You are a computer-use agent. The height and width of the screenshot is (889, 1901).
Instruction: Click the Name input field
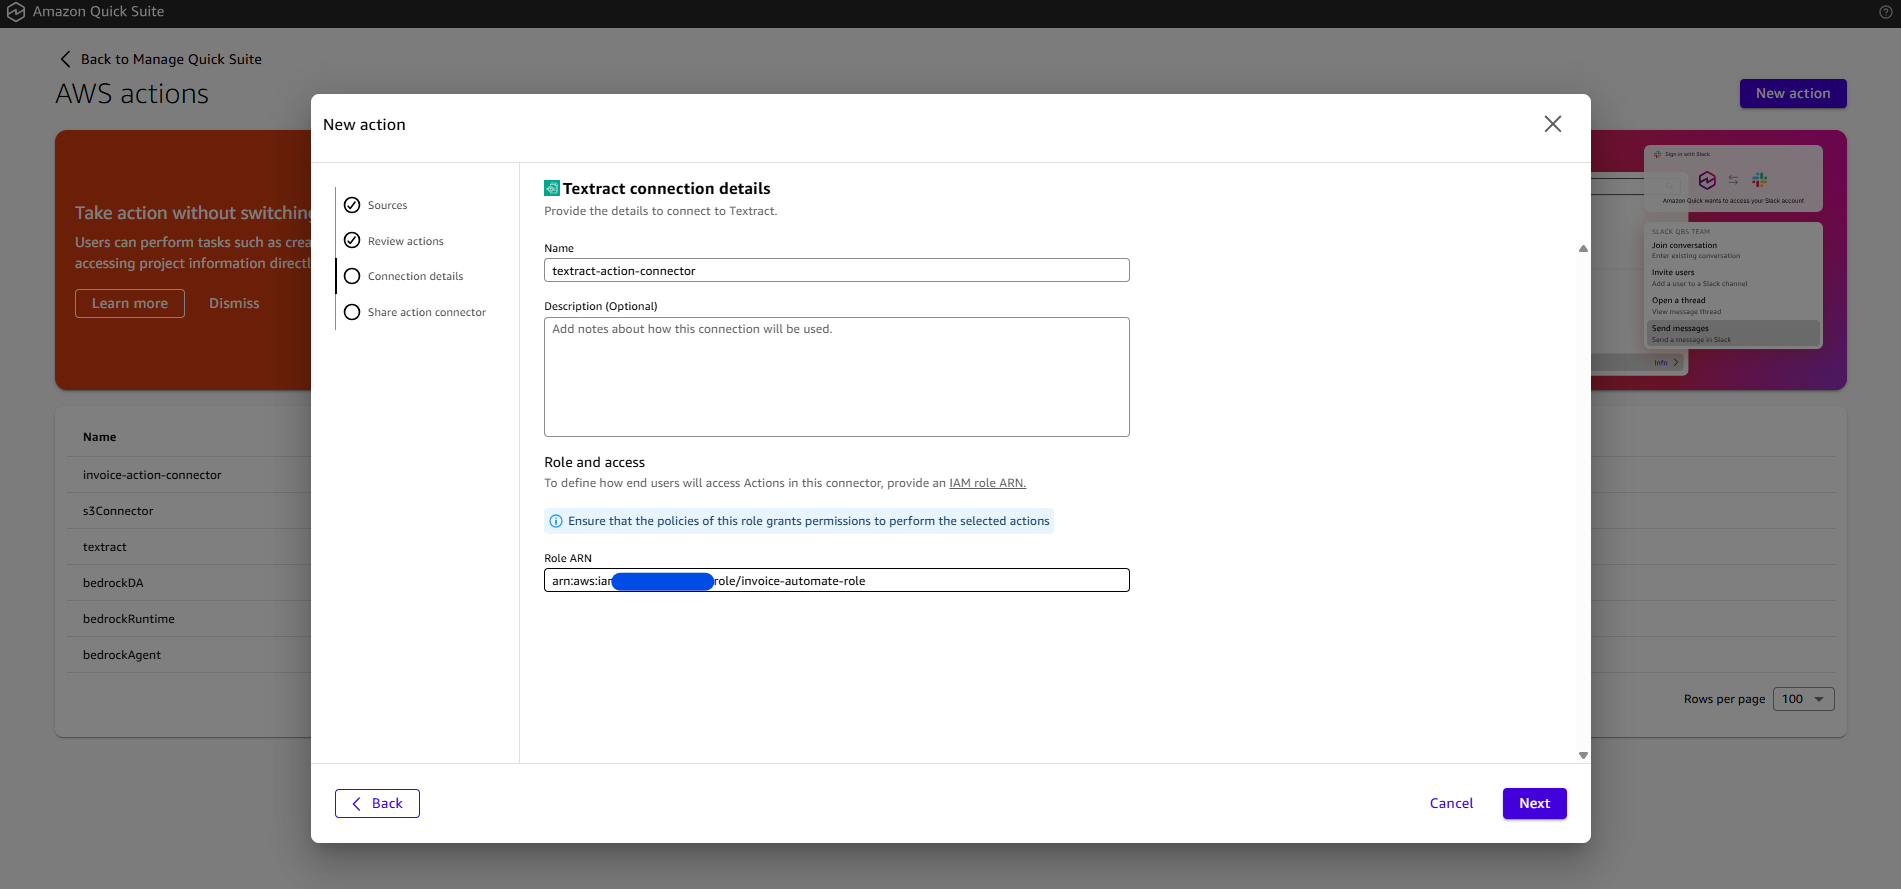836,270
